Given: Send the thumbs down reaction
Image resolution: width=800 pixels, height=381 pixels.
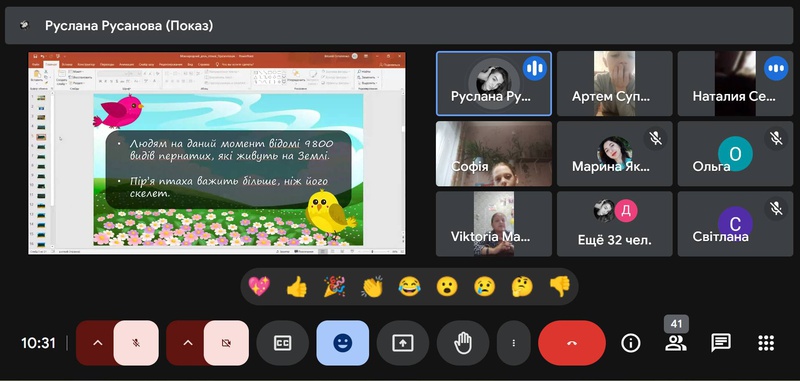Looking at the screenshot, I should [x=560, y=287].
